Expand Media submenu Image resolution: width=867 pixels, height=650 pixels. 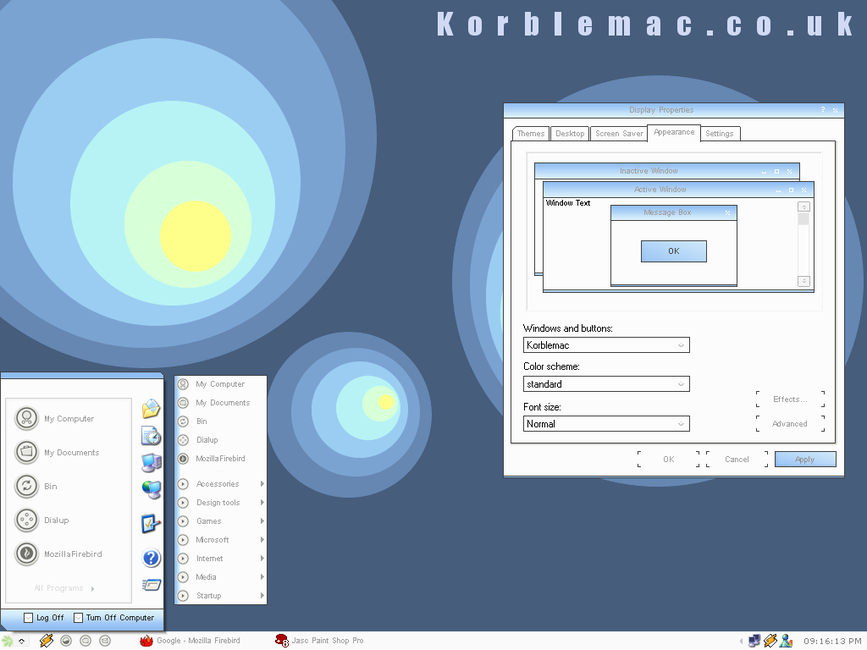pyautogui.click(x=221, y=576)
